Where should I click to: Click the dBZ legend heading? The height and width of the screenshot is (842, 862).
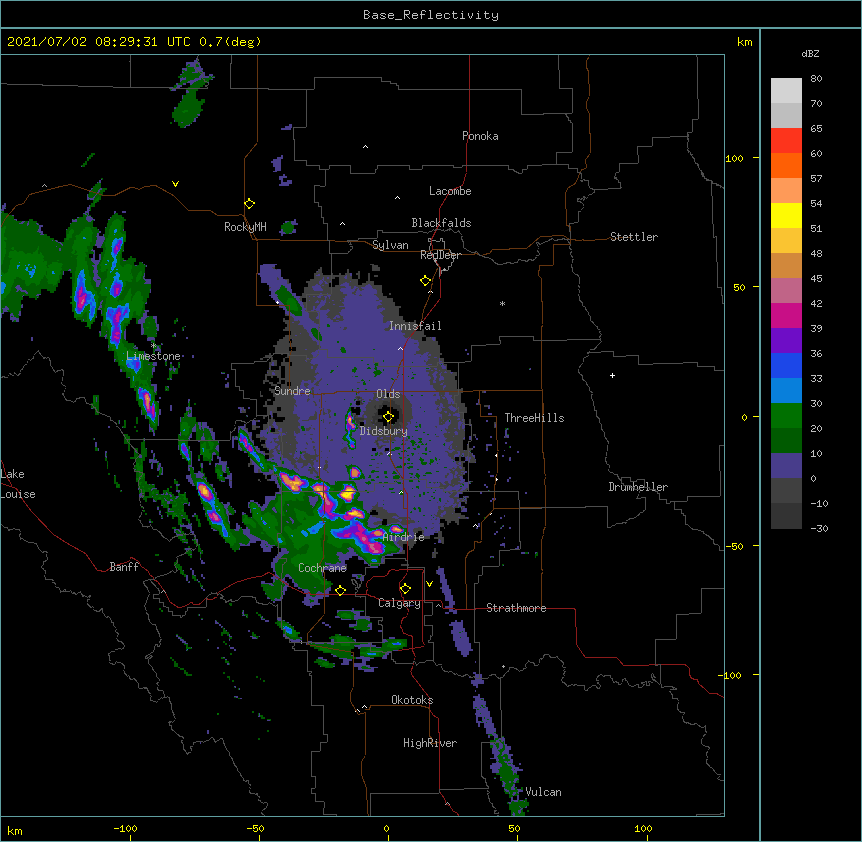pyautogui.click(x=810, y=54)
